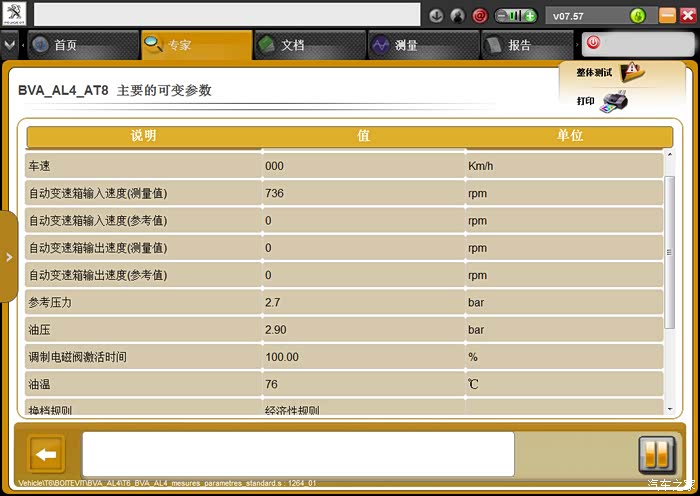Screen dimensions: 700x496
Task: Click the Peugeot lion logo
Action: 15,14
